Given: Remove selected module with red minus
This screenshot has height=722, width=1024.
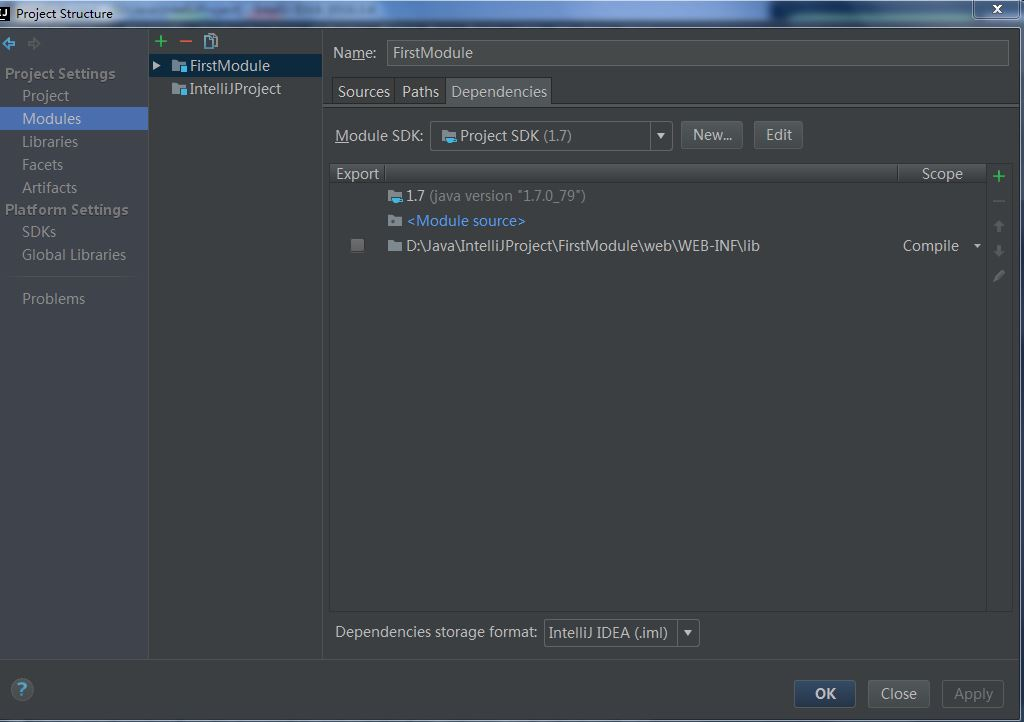Looking at the screenshot, I should click(x=185, y=42).
